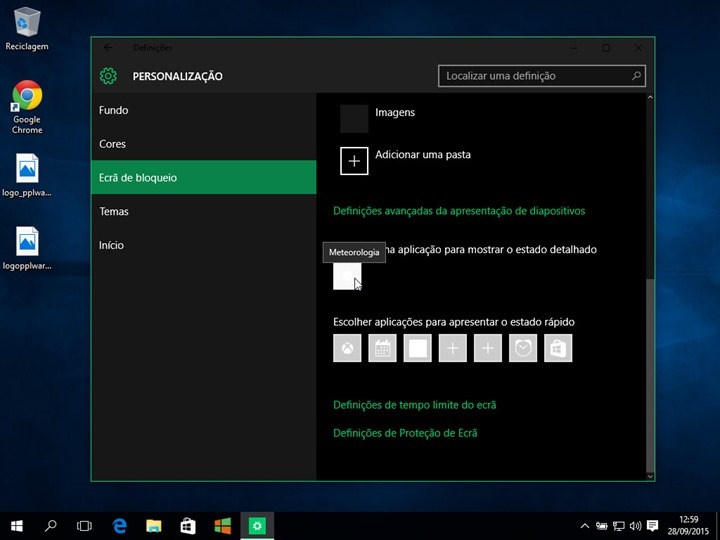
Task: Open the Fundo settings section
Action: click(204, 110)
